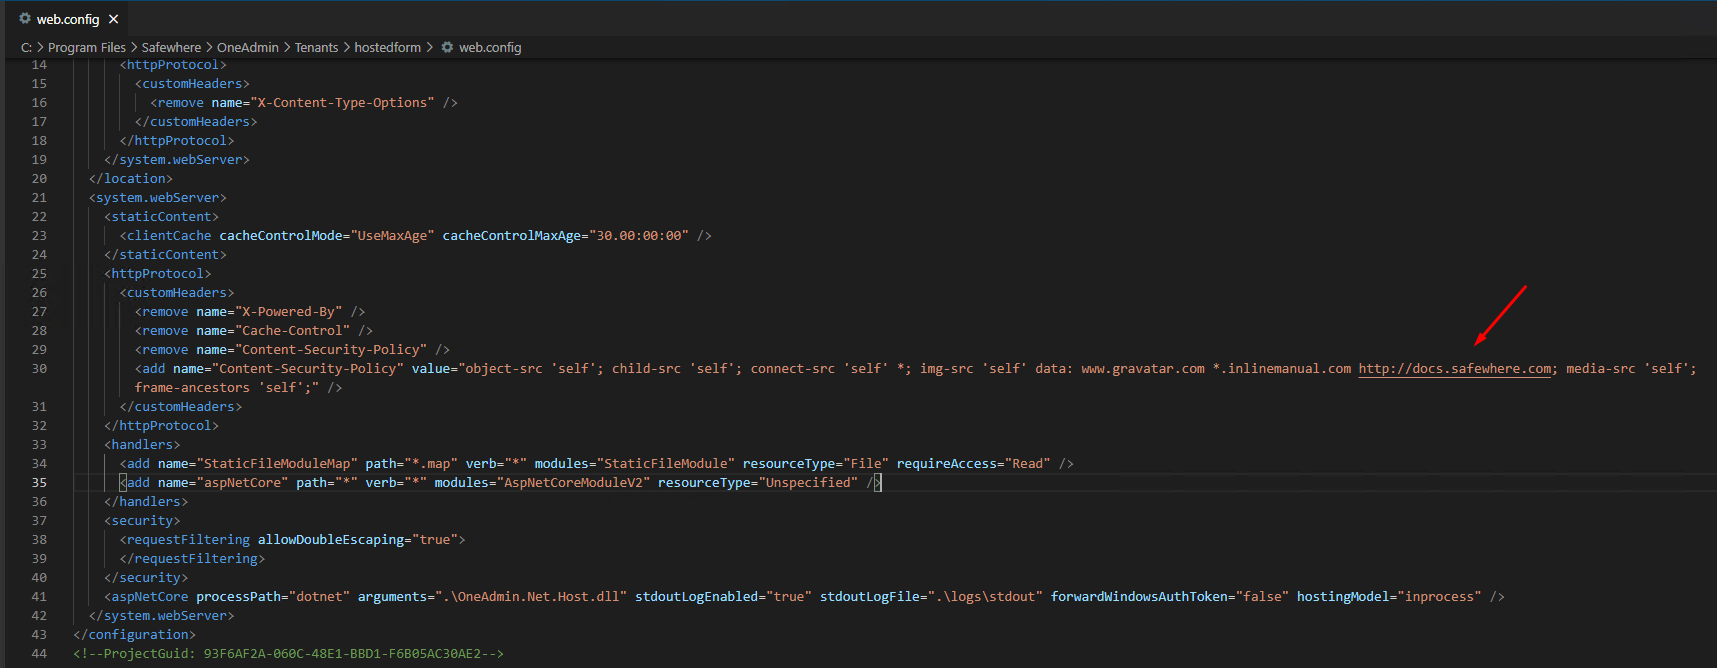Viewport: 1717px width, 668px height.
Task: Open the OneAdmin breadcrumb dropdown
Action: (247, 47)
